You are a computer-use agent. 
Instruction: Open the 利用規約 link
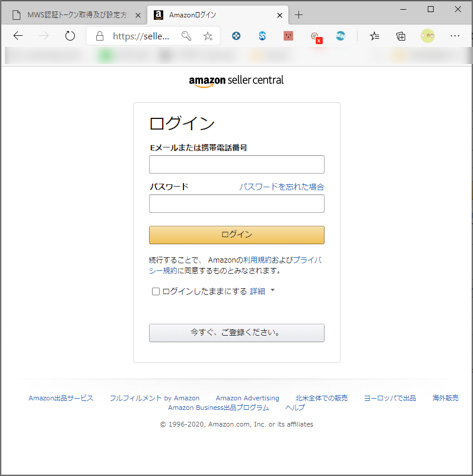coord(257,260)
